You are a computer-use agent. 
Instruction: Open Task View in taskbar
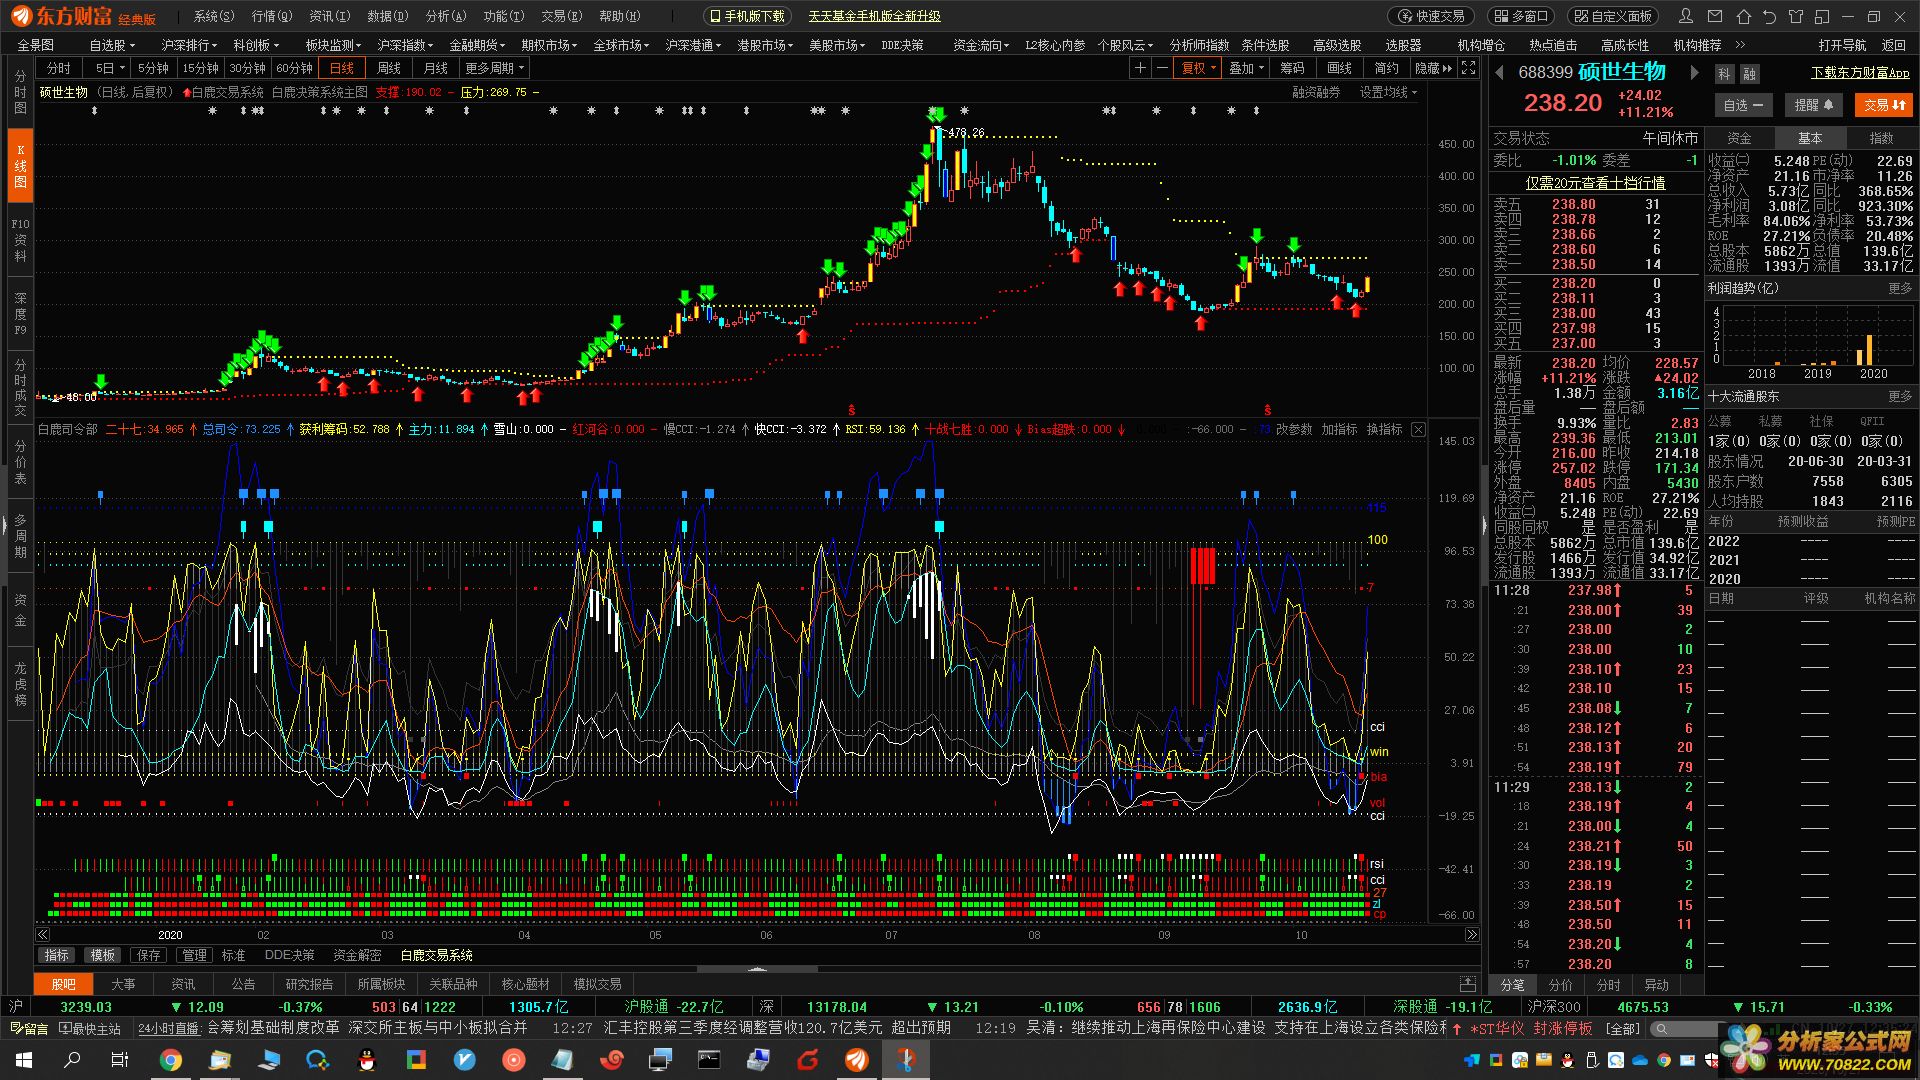click(x=120, y=1060)
